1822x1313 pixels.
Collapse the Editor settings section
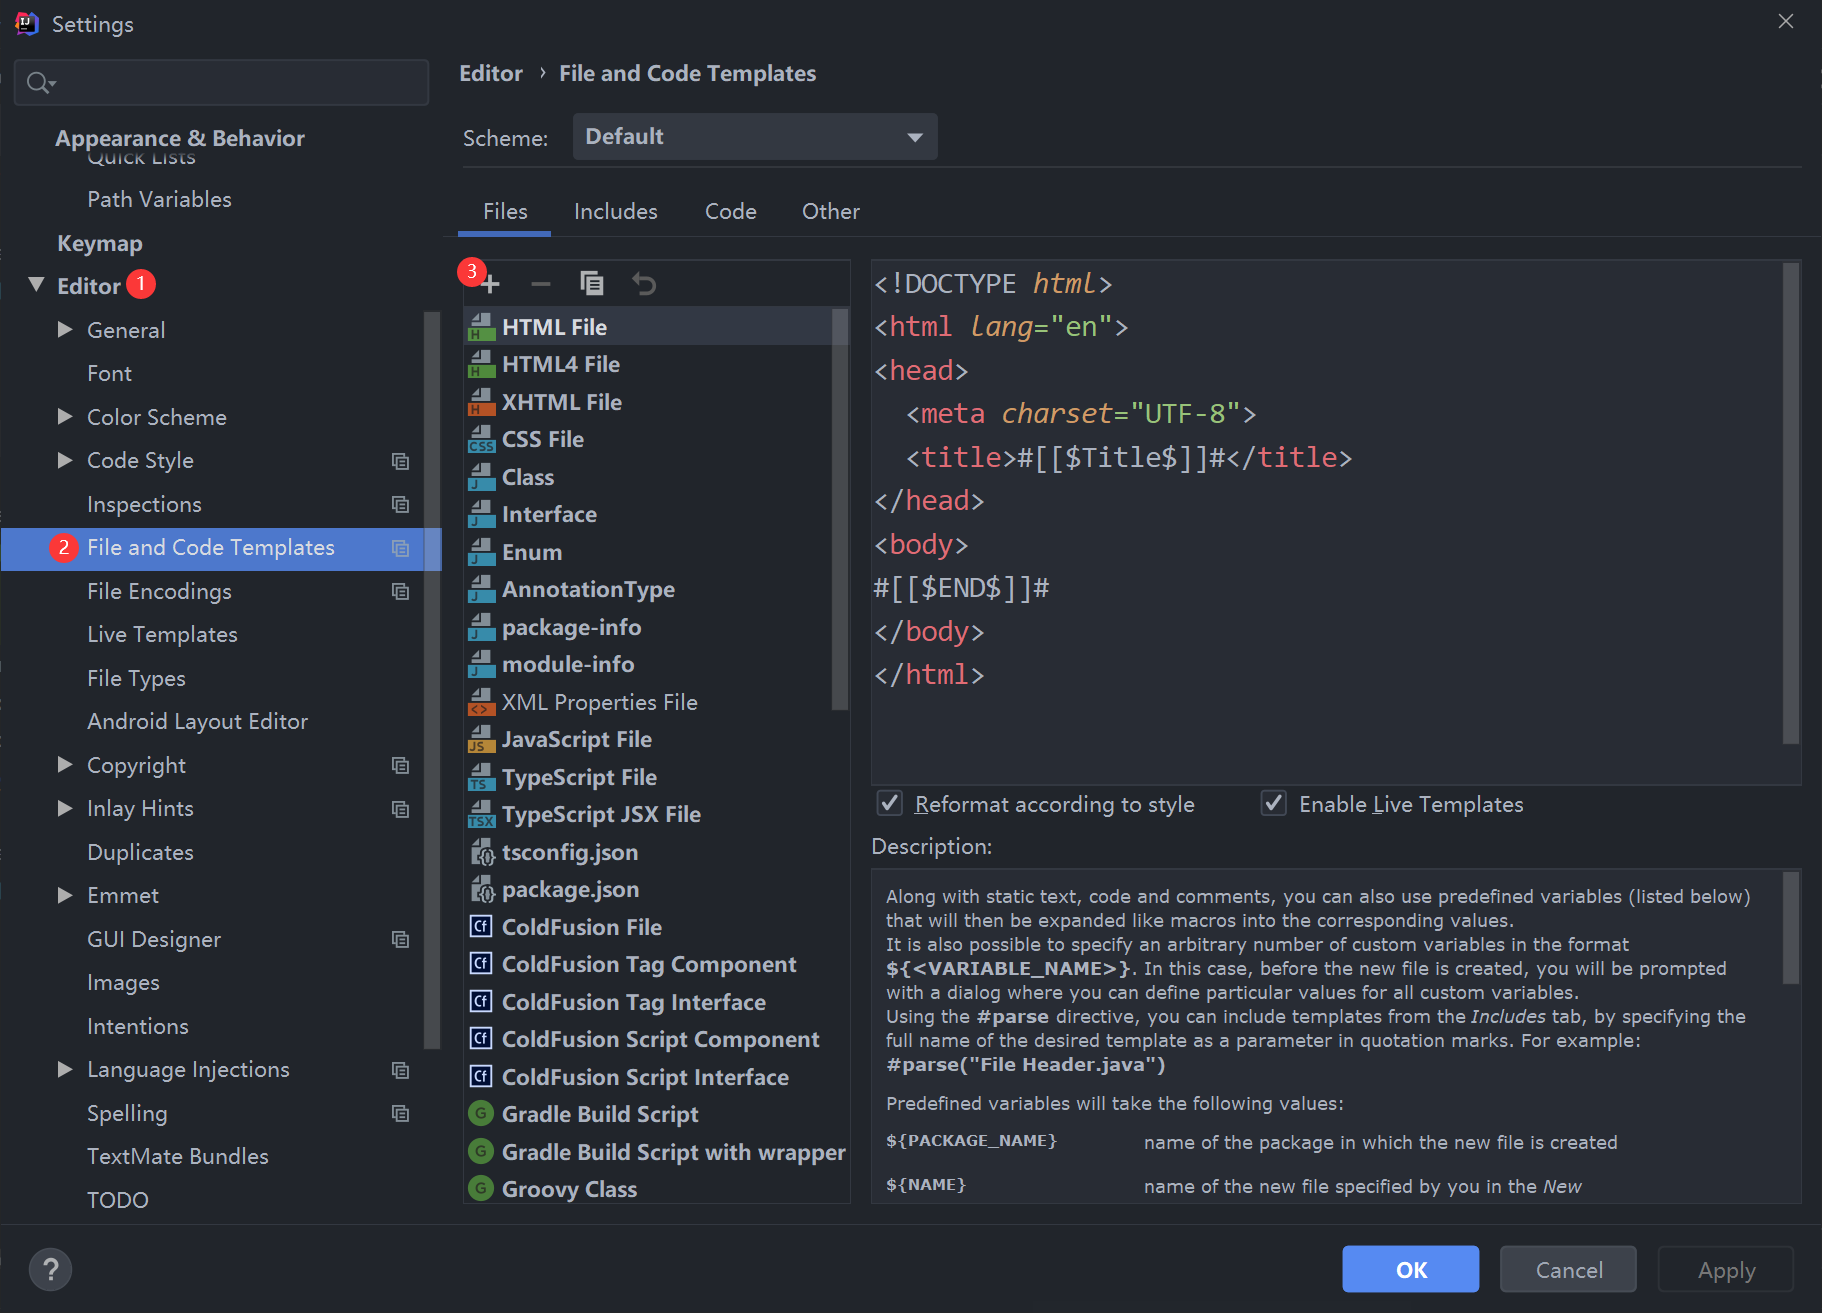pos(37,285)
